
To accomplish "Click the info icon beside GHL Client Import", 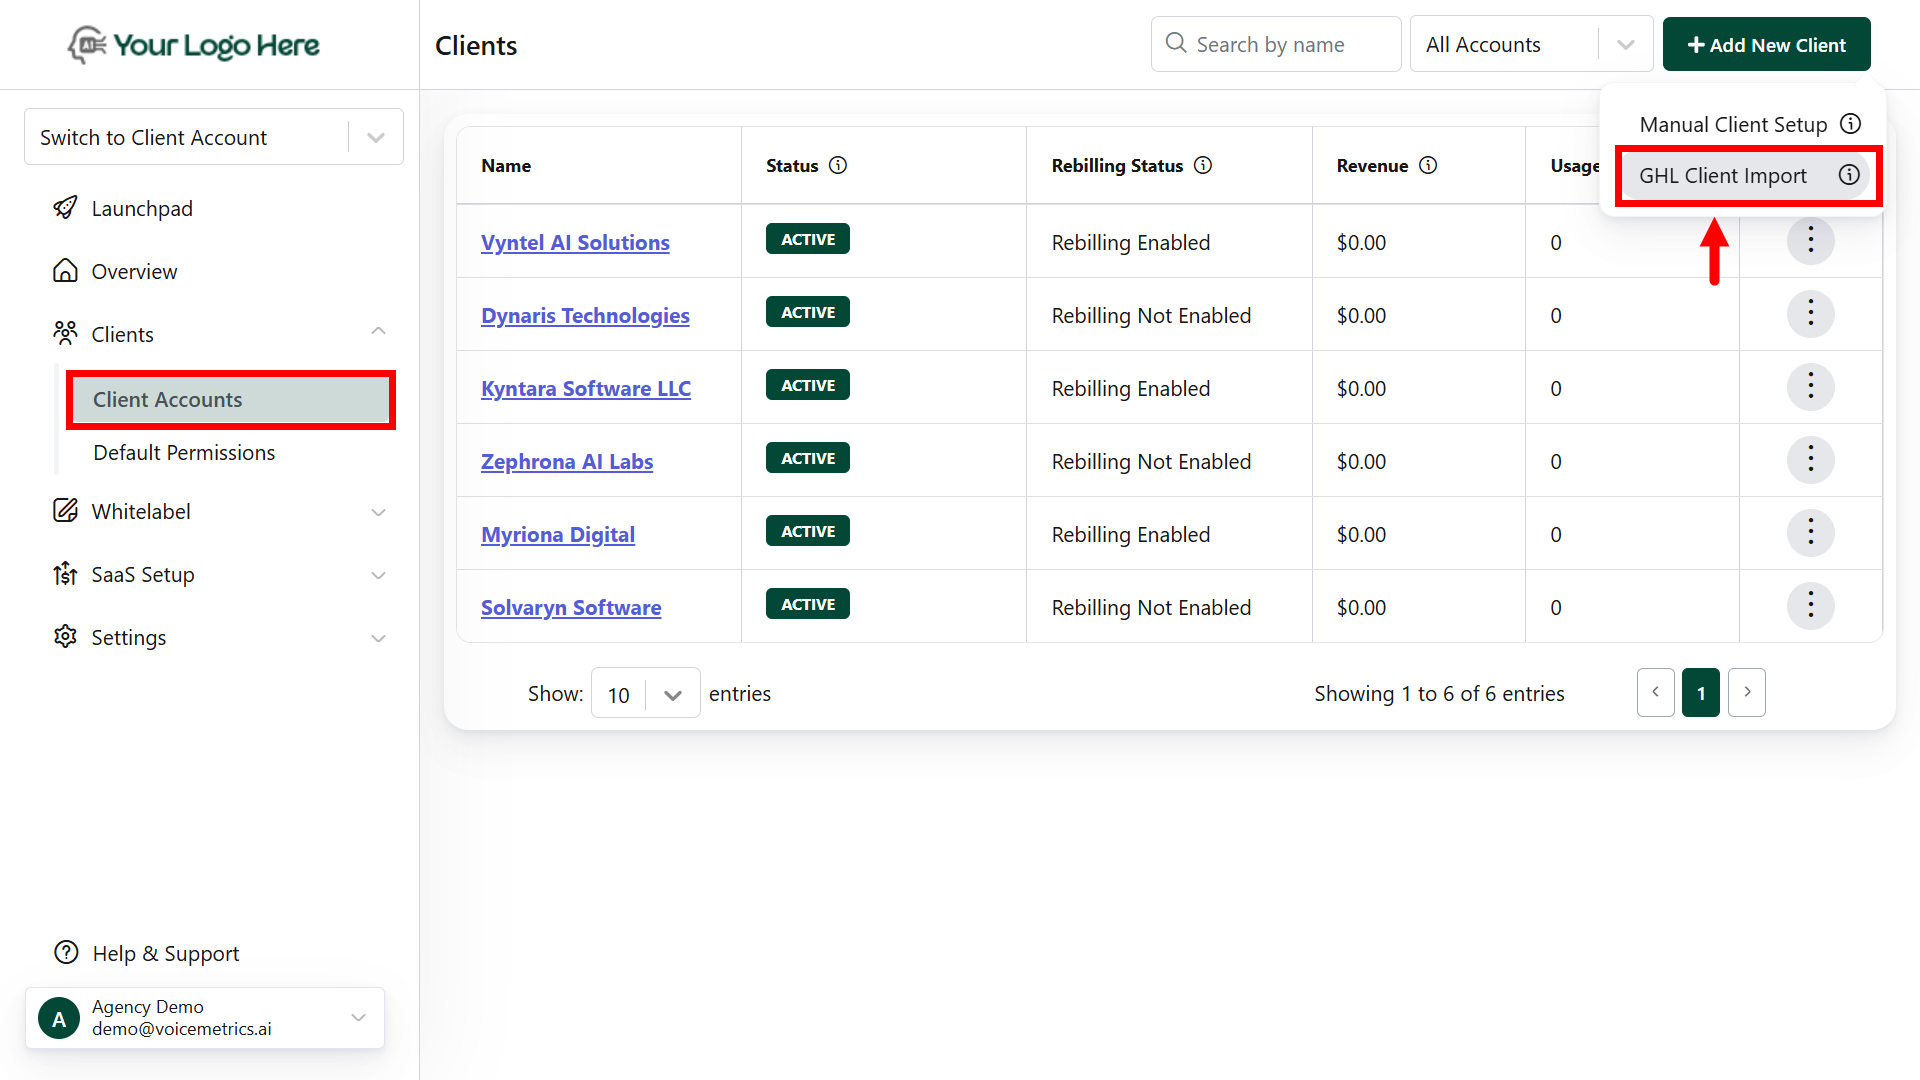I will tap(1849, 175).
